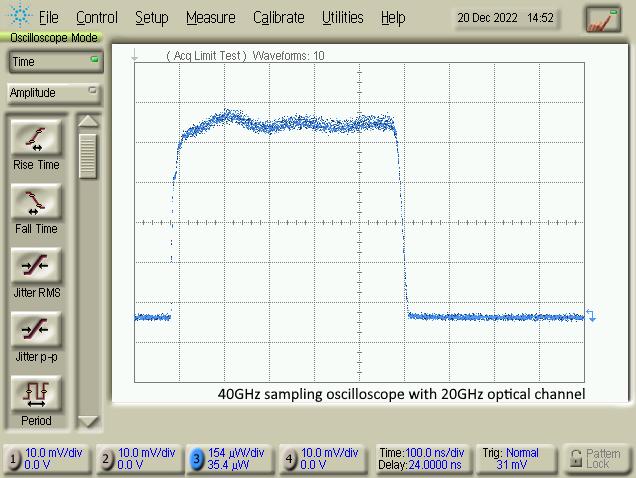The width and height of the screenshot is (636, 478).
Task: Measure Jitter p-p with its icon
Action: coord(36,329)
